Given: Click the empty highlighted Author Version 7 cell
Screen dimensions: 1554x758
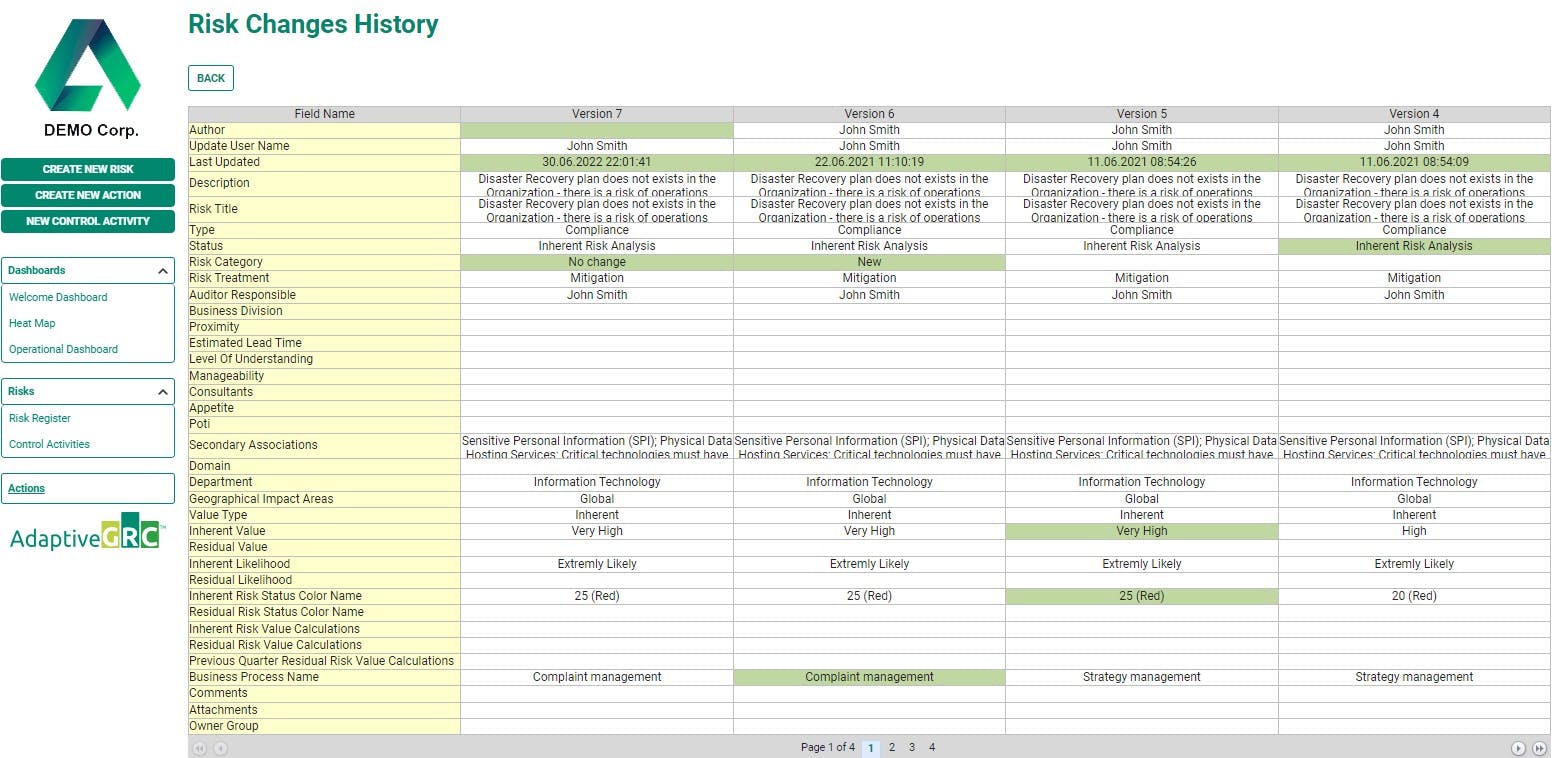Looking at the screenshot, I should [597, 130].
